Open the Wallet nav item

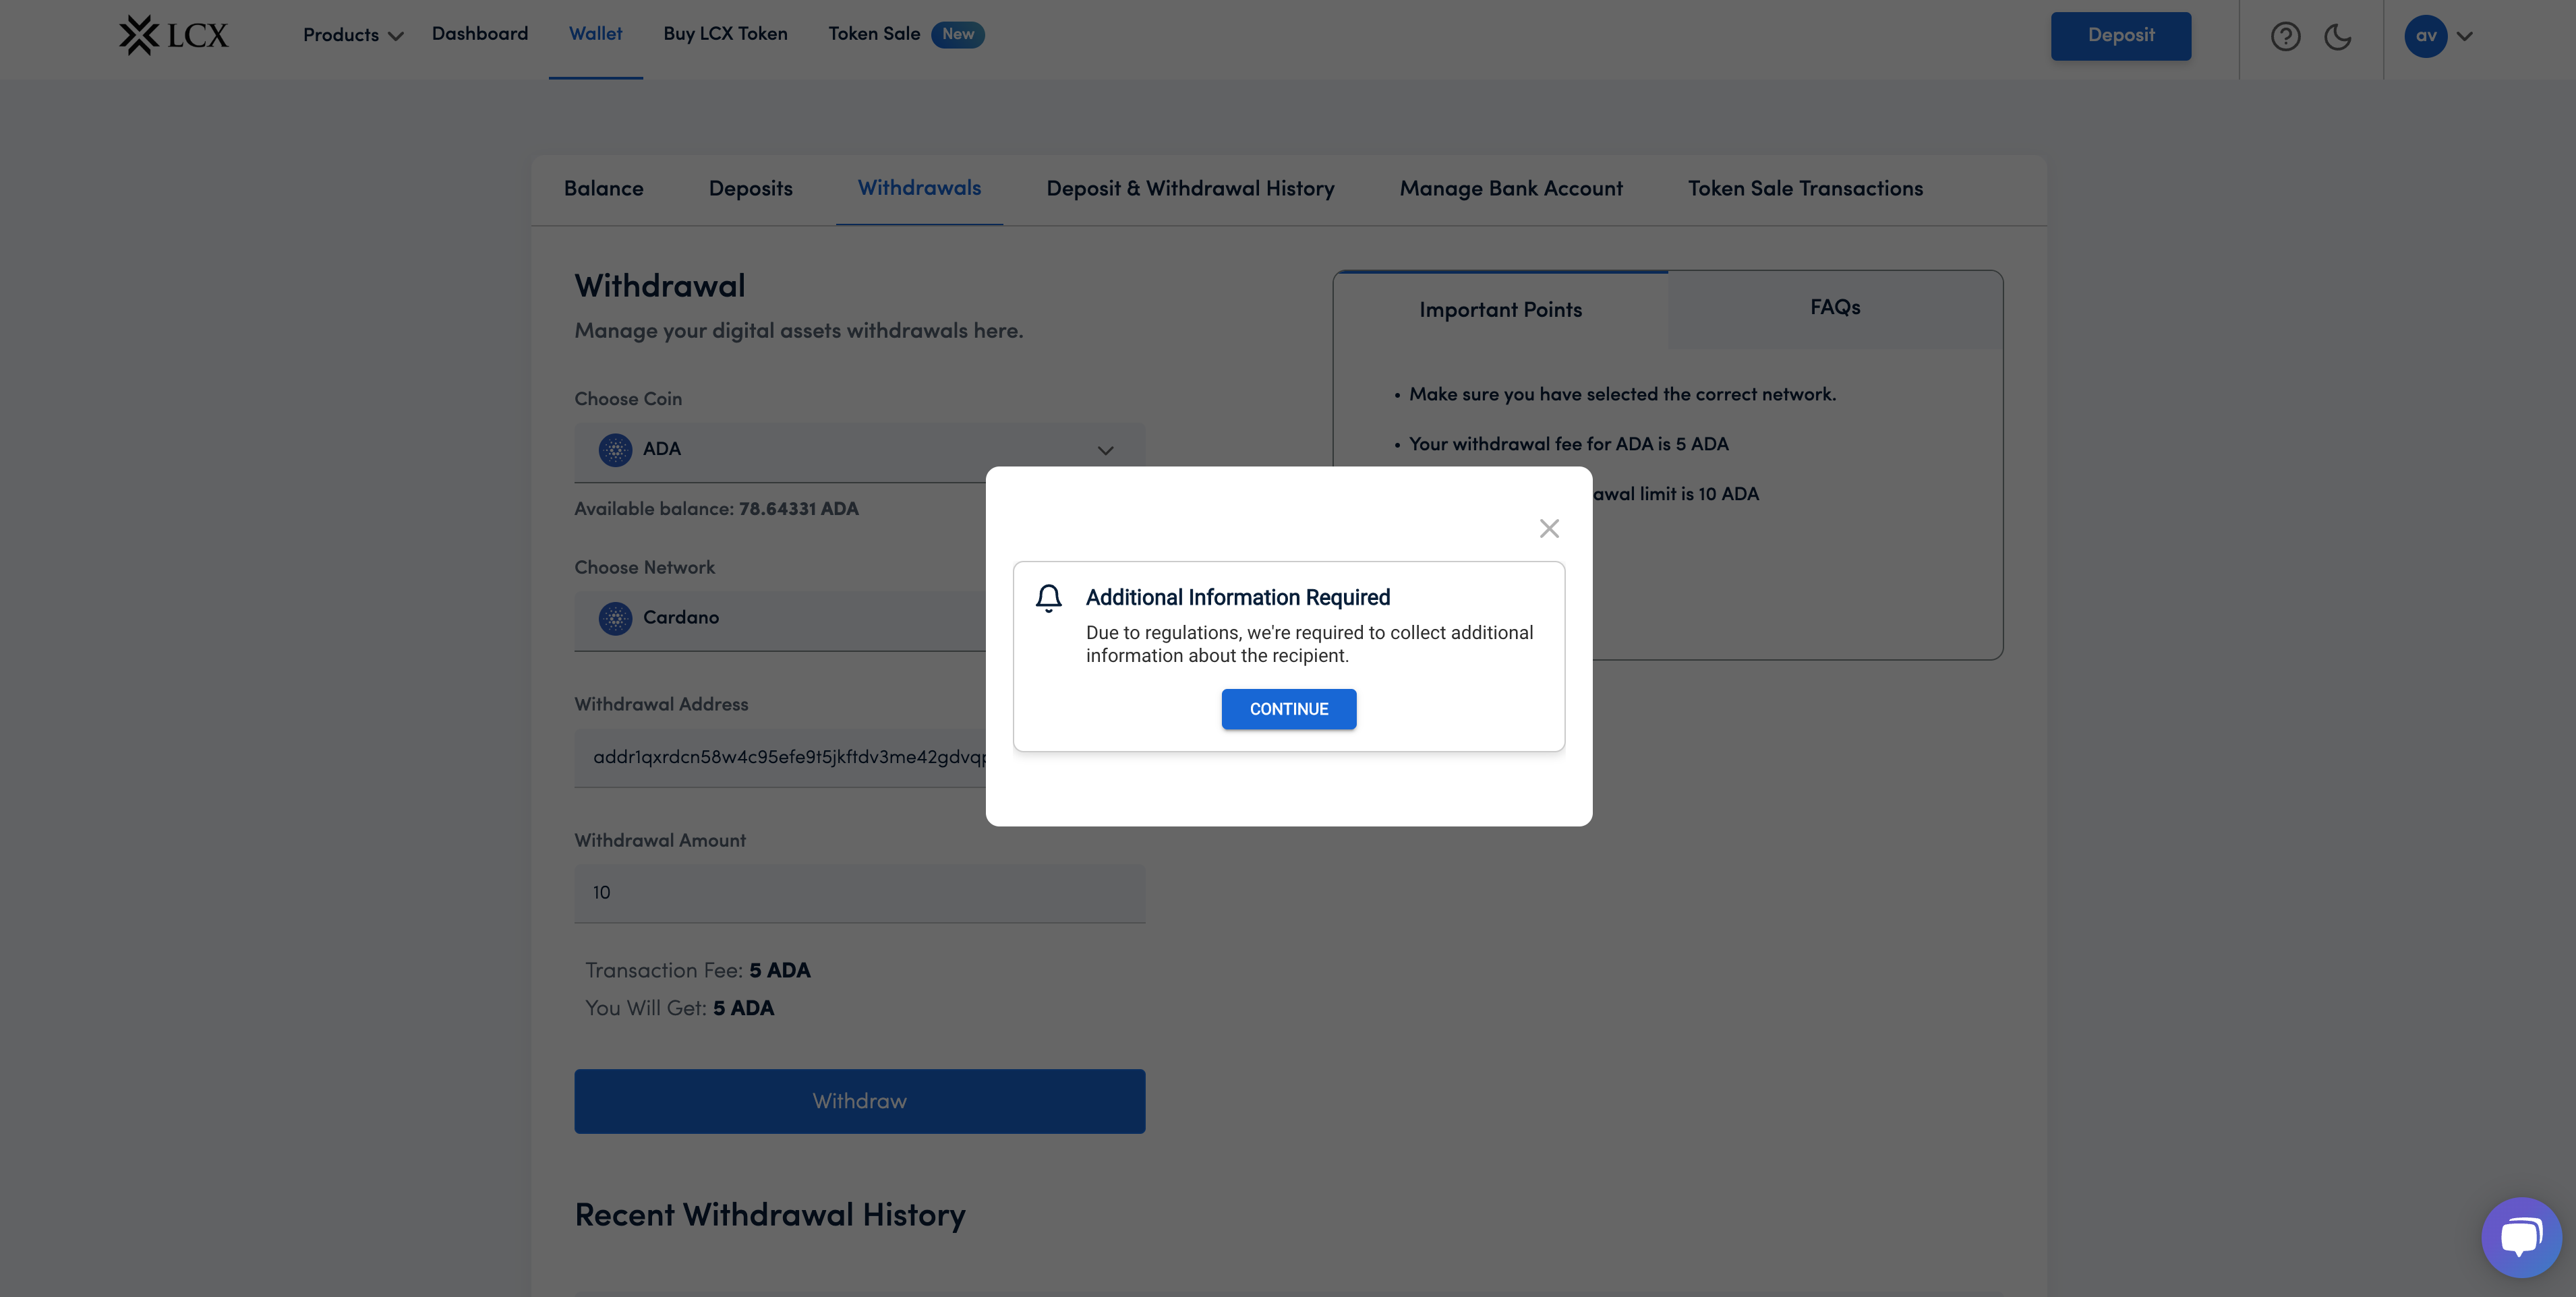coord(595,34)
